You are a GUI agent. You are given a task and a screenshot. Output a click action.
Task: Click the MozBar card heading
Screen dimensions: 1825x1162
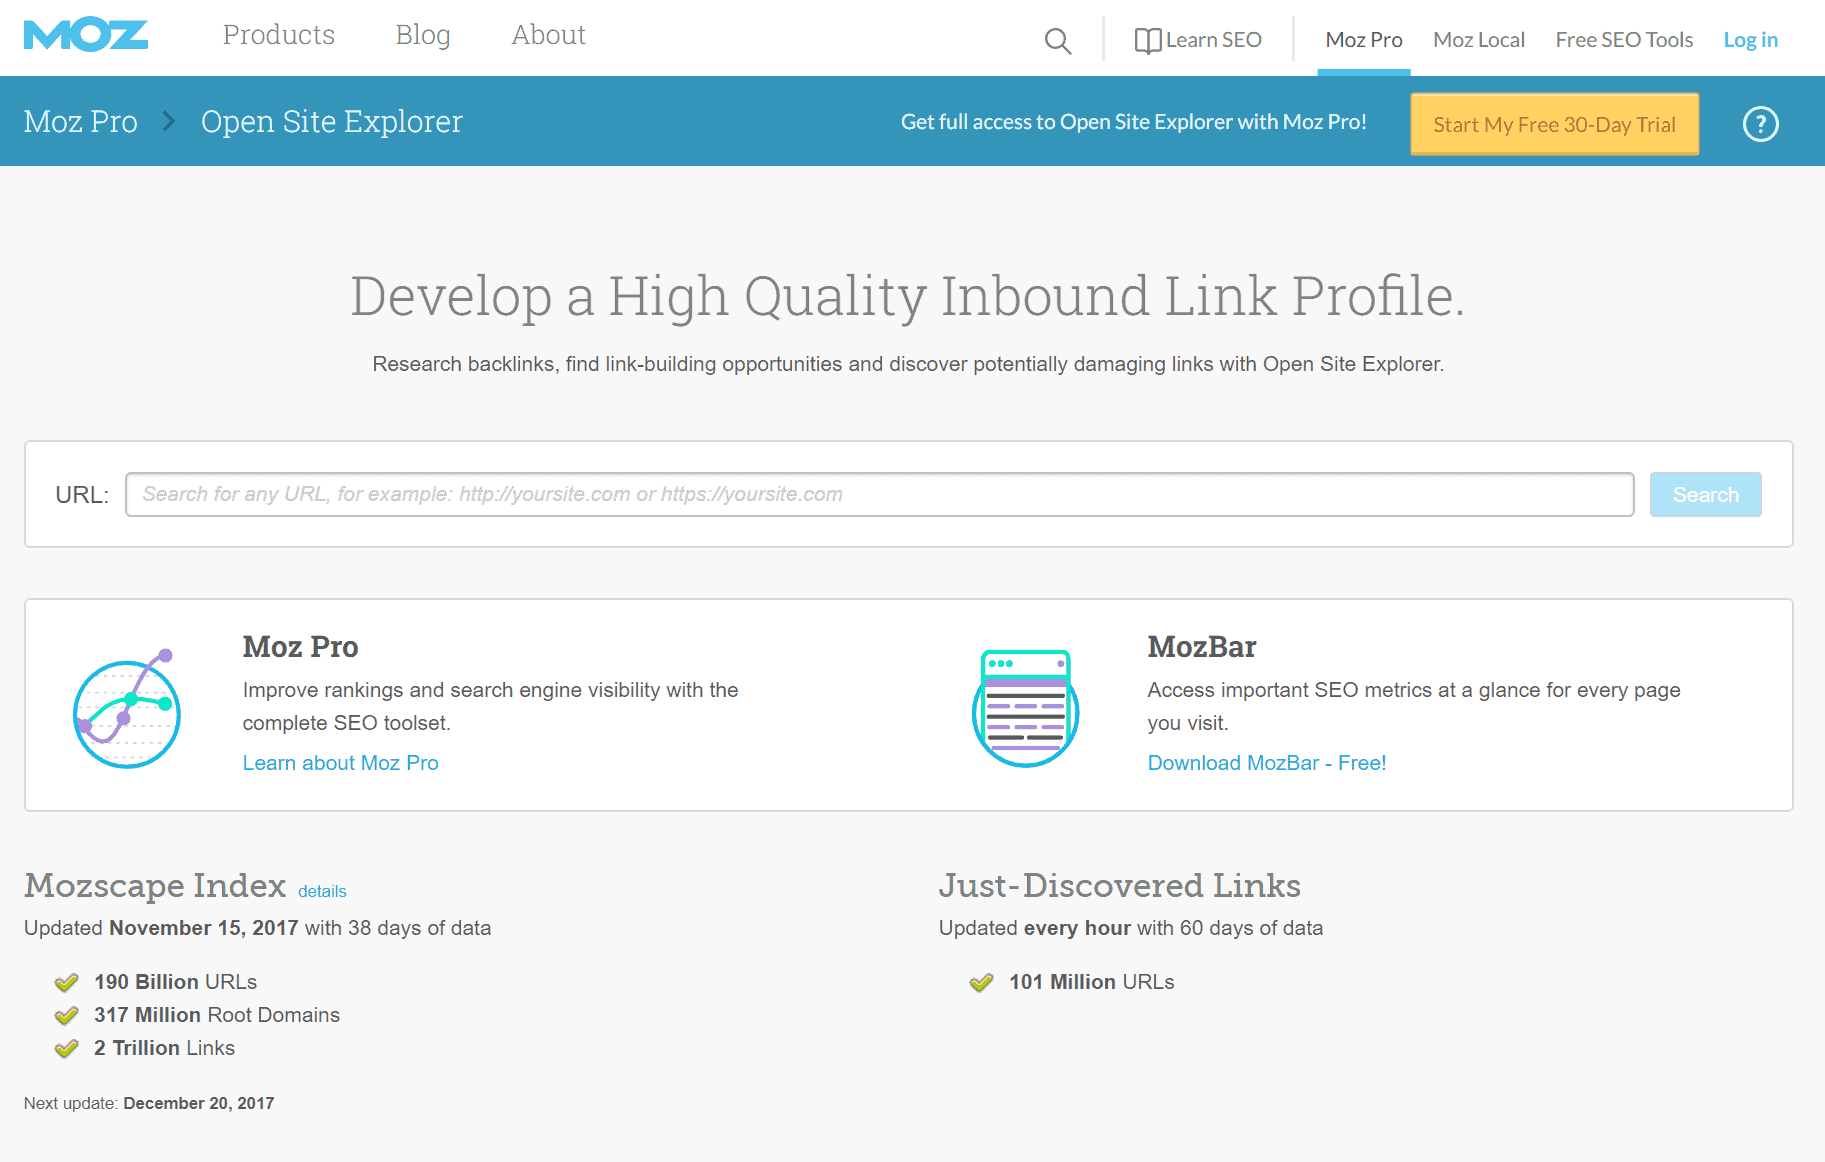[1202, 647]
